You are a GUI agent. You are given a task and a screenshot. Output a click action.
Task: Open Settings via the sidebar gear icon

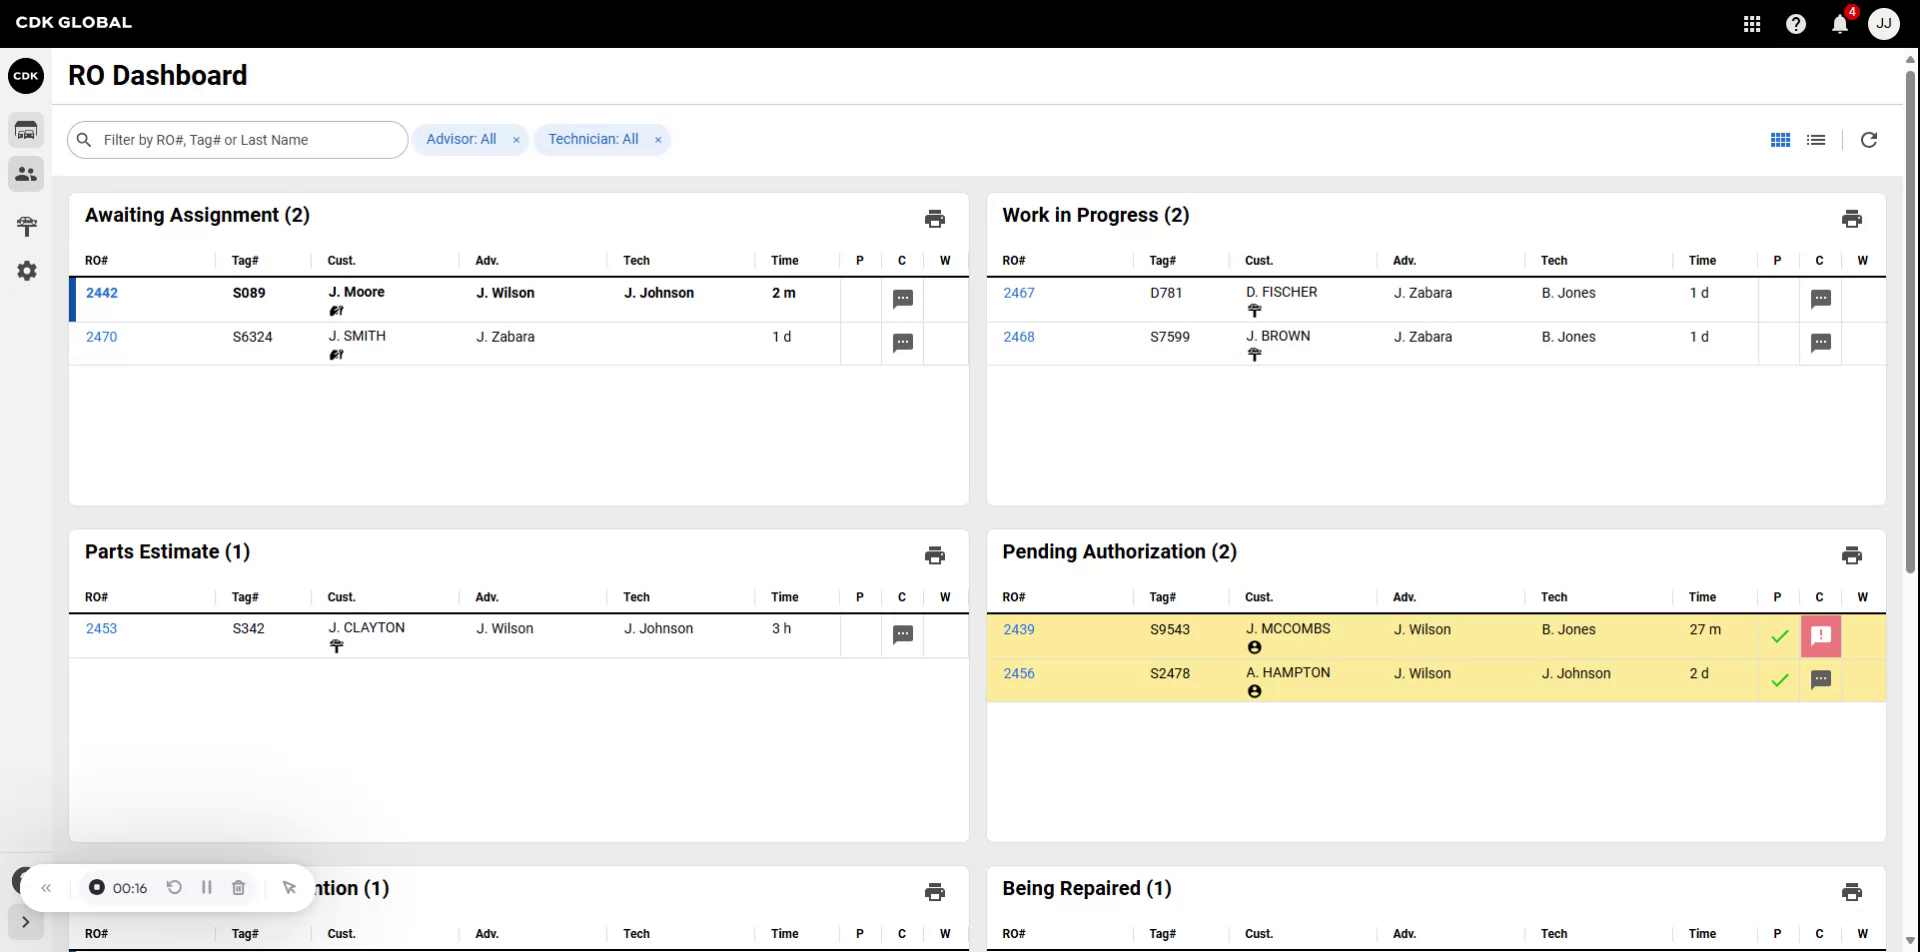pos(26,270)
